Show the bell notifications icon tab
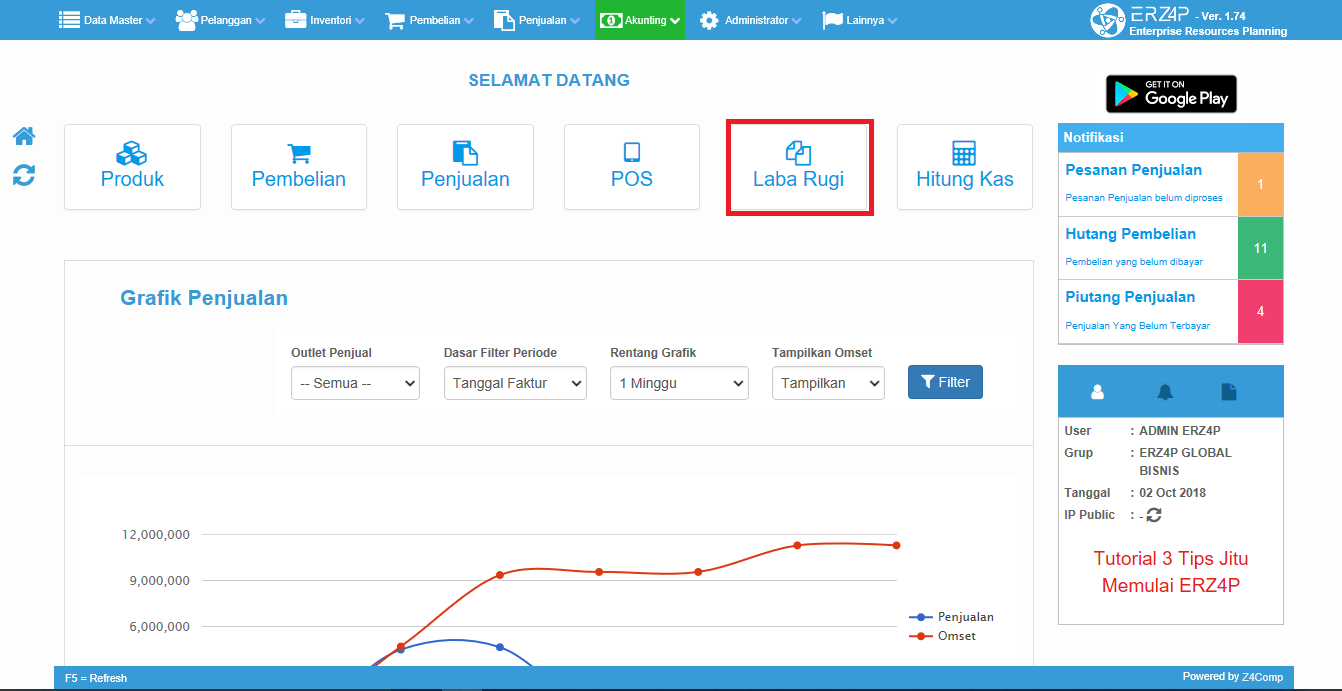The height and width of the screenshot is (691, 1342). click(1164, 392)
